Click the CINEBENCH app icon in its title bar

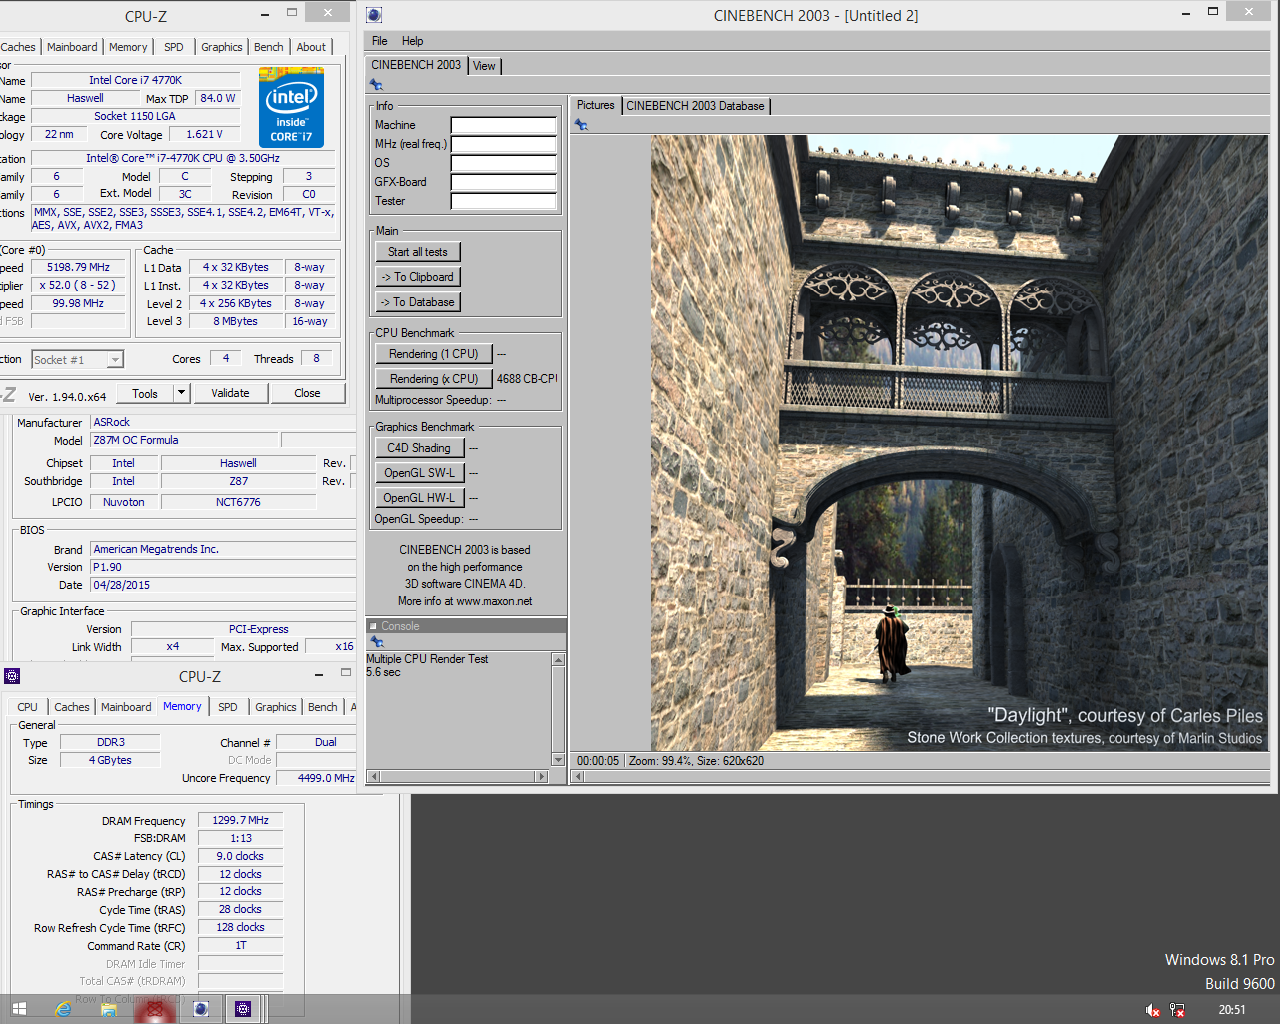374,15
